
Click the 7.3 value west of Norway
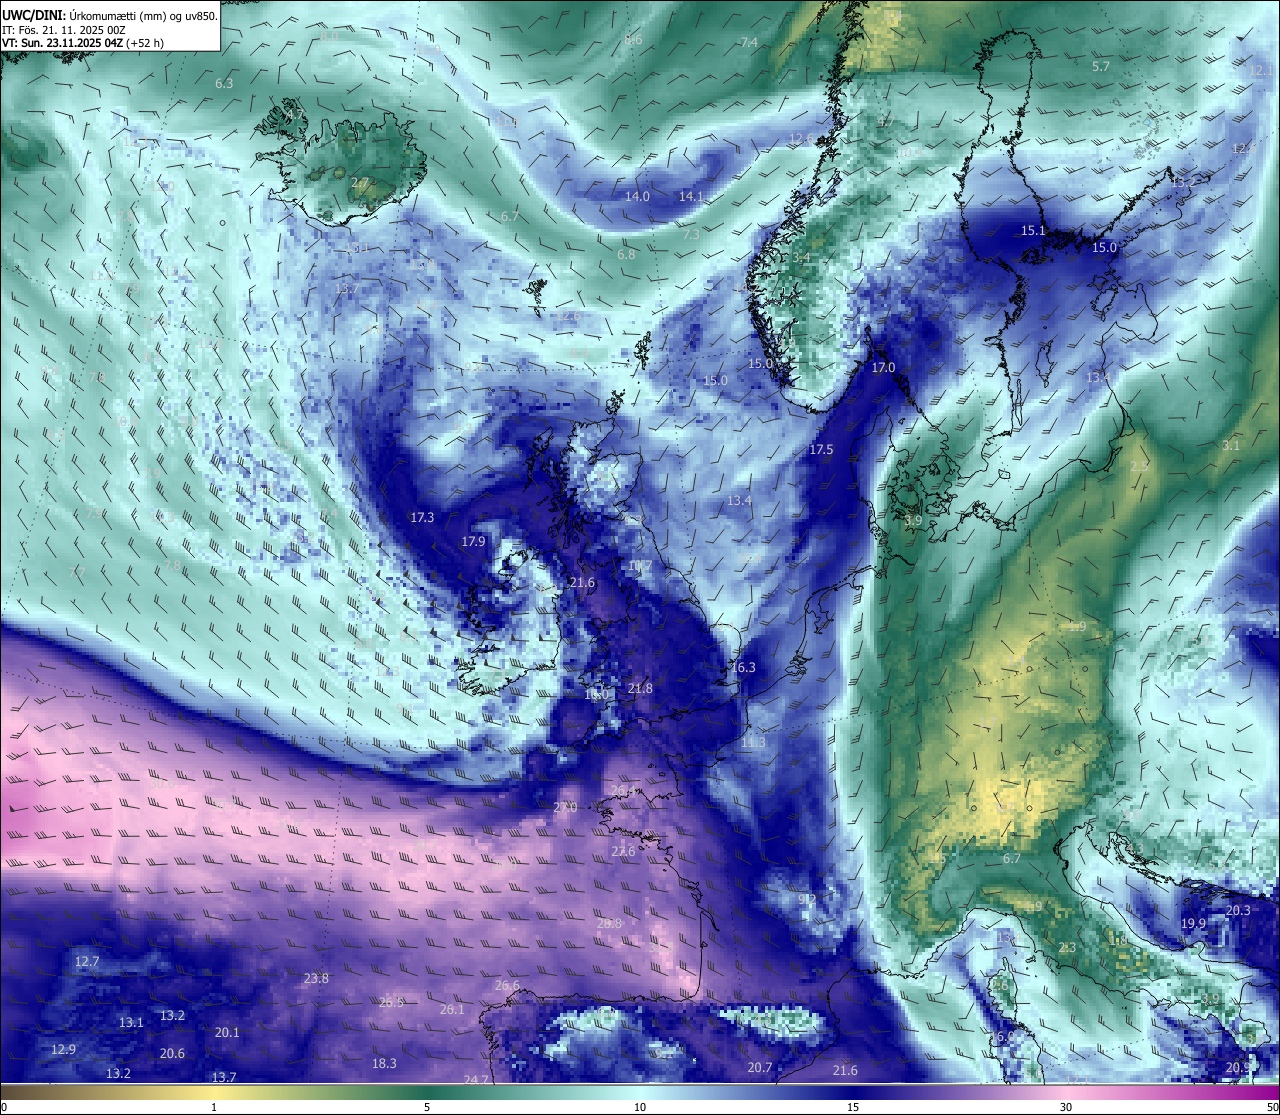point(691,234)
